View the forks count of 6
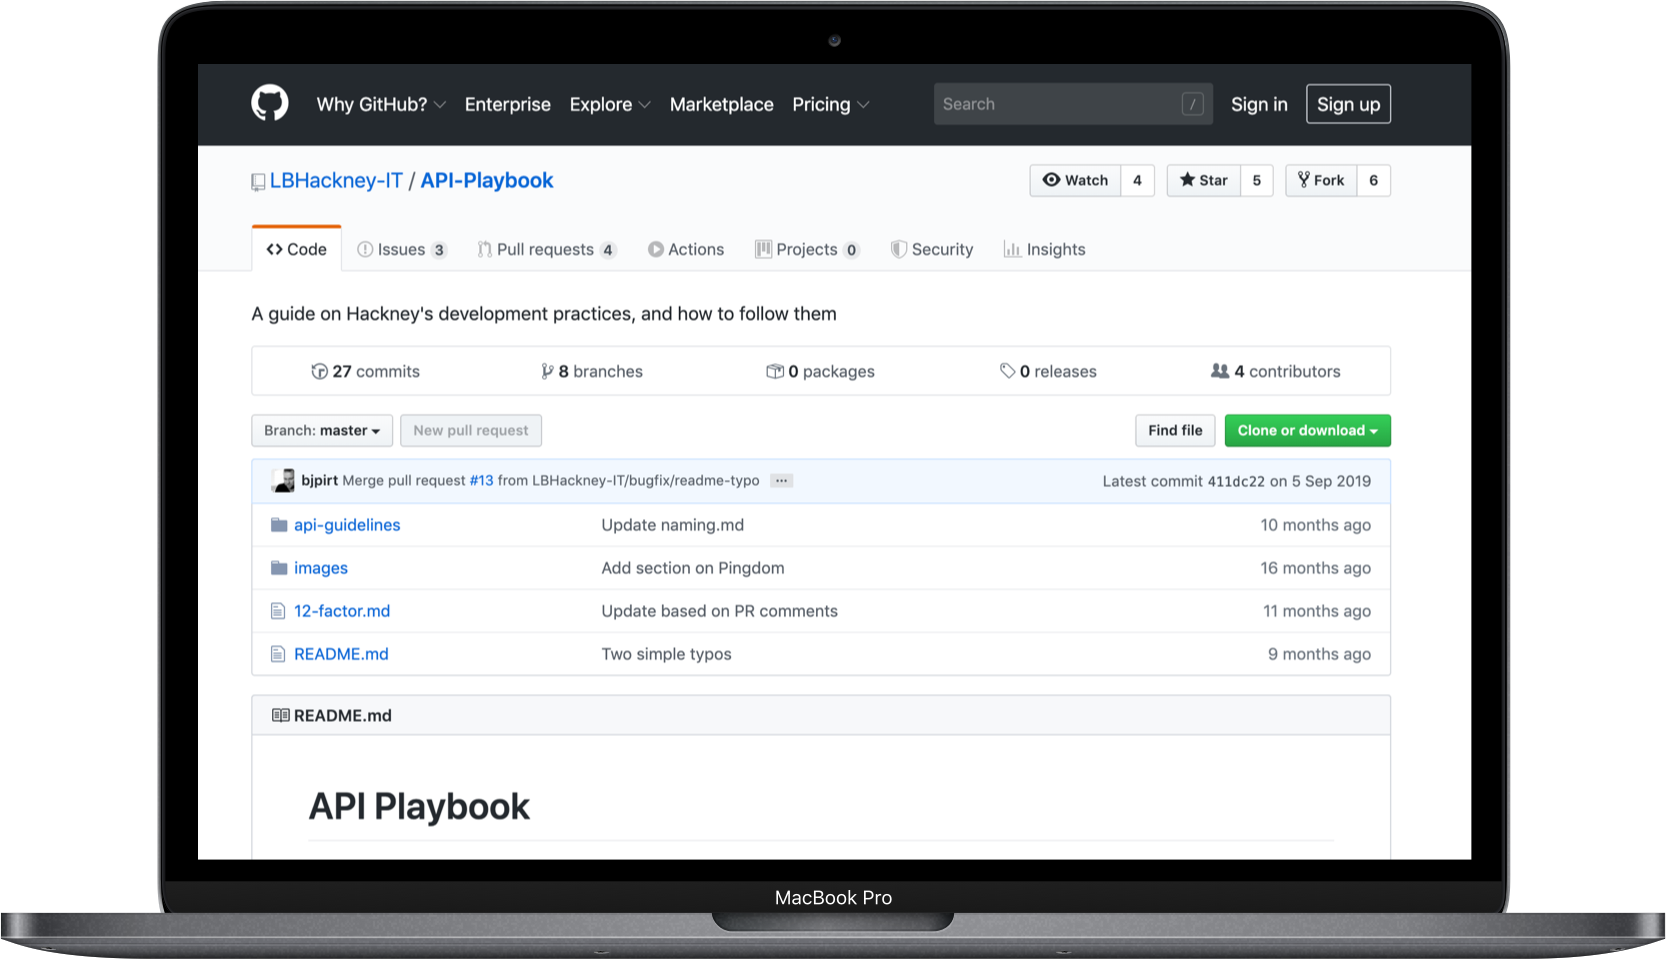 (x=1374, y=180)
